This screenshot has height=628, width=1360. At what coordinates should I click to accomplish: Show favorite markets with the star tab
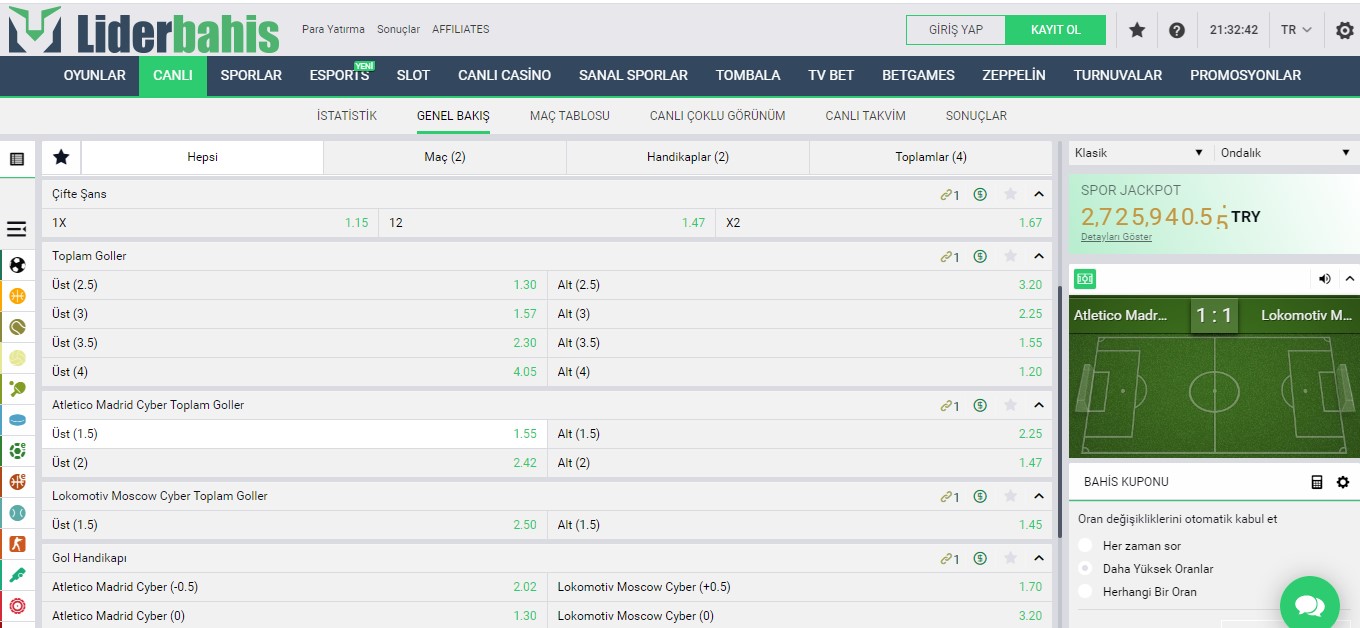[61, 157]
